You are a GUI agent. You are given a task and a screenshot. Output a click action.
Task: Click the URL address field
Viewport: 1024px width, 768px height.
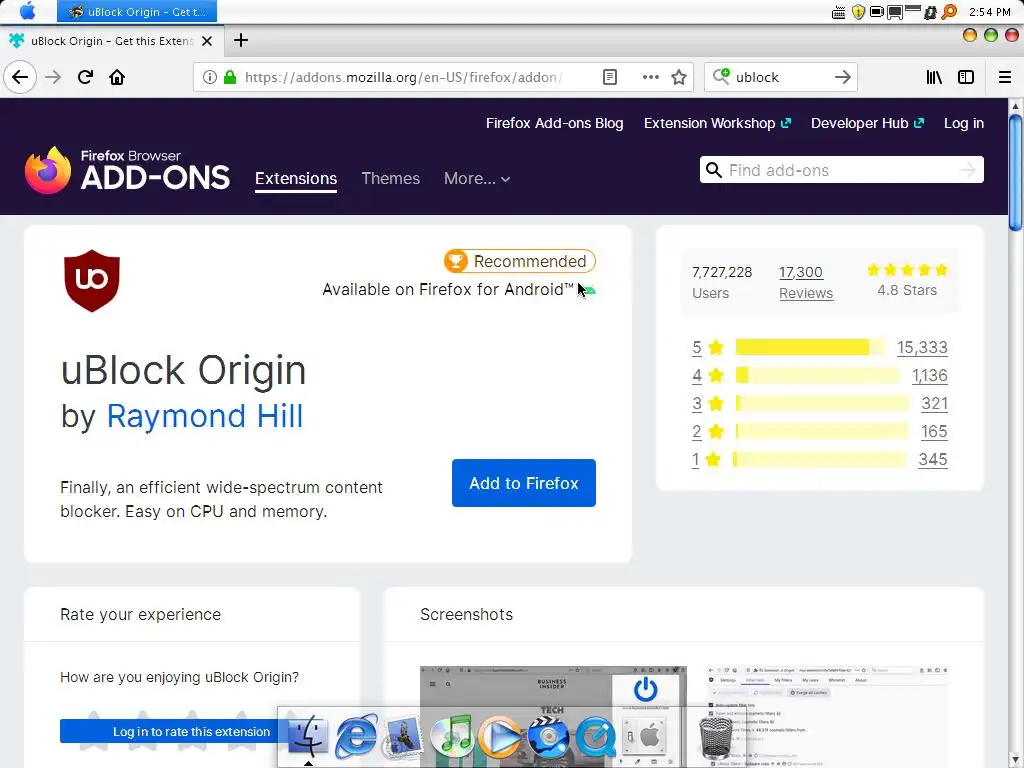point(402,77)
